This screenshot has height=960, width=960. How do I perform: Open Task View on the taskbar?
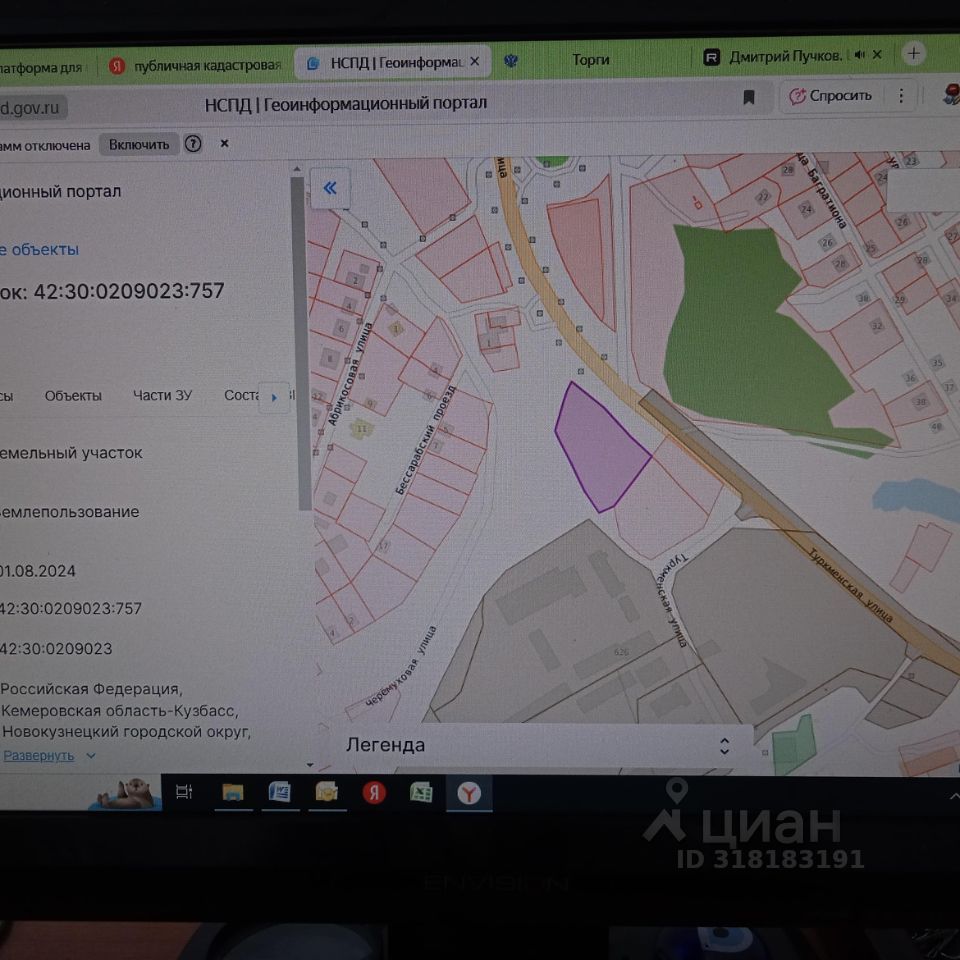point(184,792)
